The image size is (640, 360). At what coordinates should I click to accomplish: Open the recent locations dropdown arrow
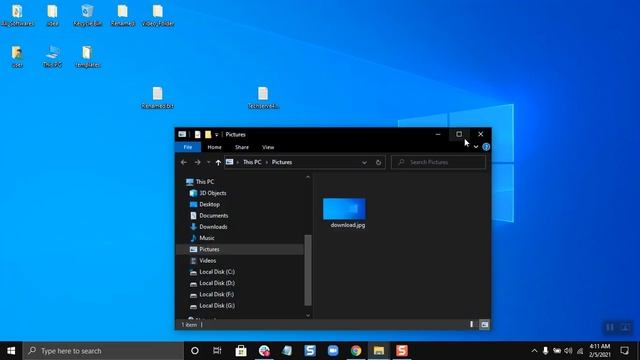(x=209, y=162)
